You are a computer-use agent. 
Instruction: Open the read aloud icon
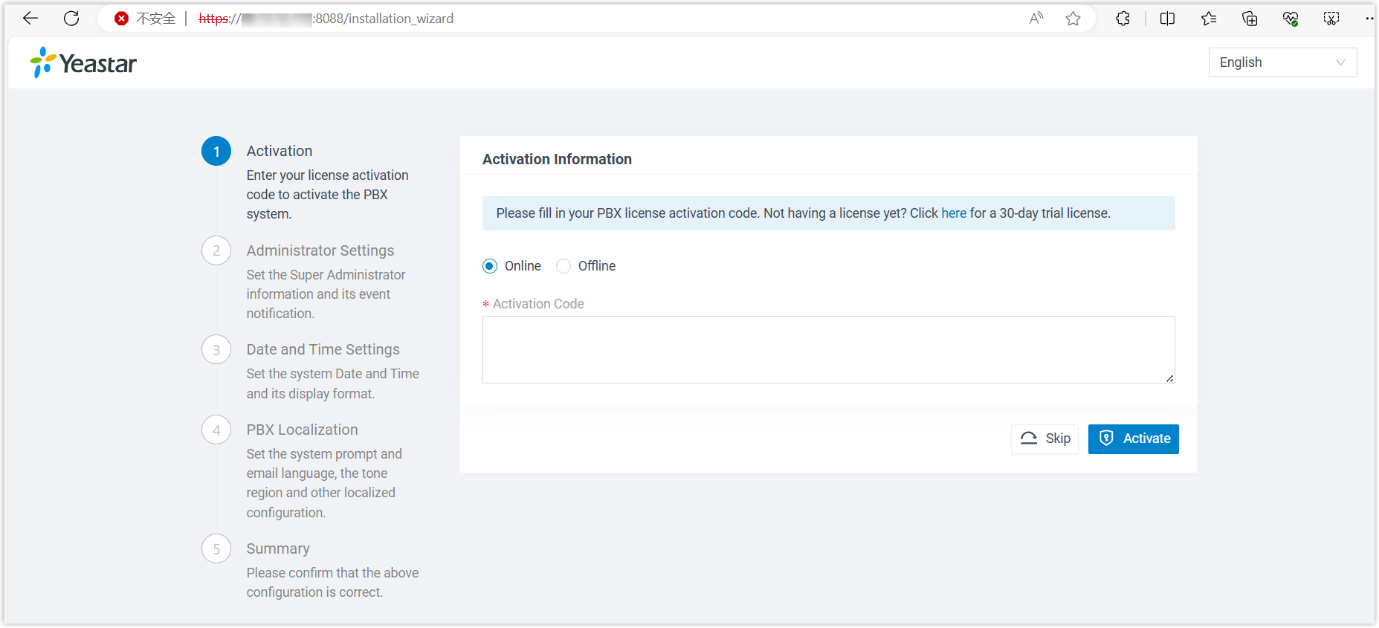[1037, 18]
